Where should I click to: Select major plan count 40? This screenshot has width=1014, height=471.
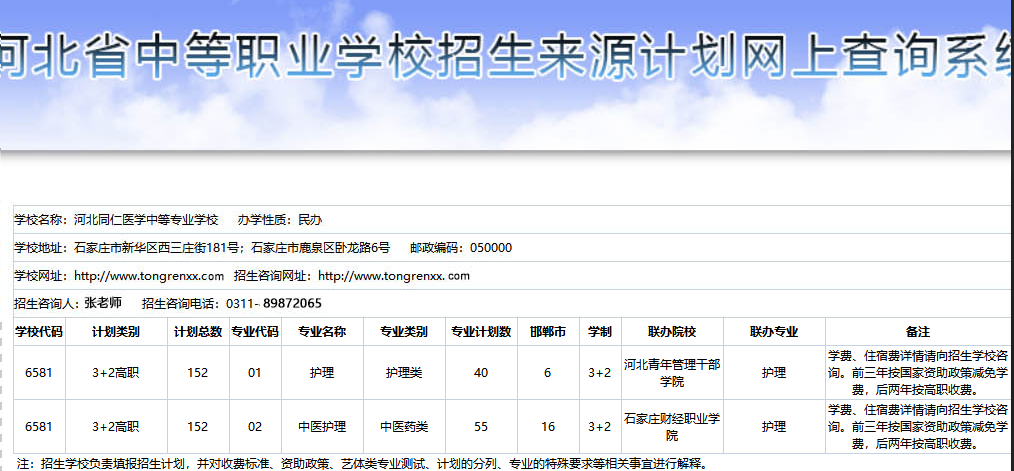coord(480,373)
